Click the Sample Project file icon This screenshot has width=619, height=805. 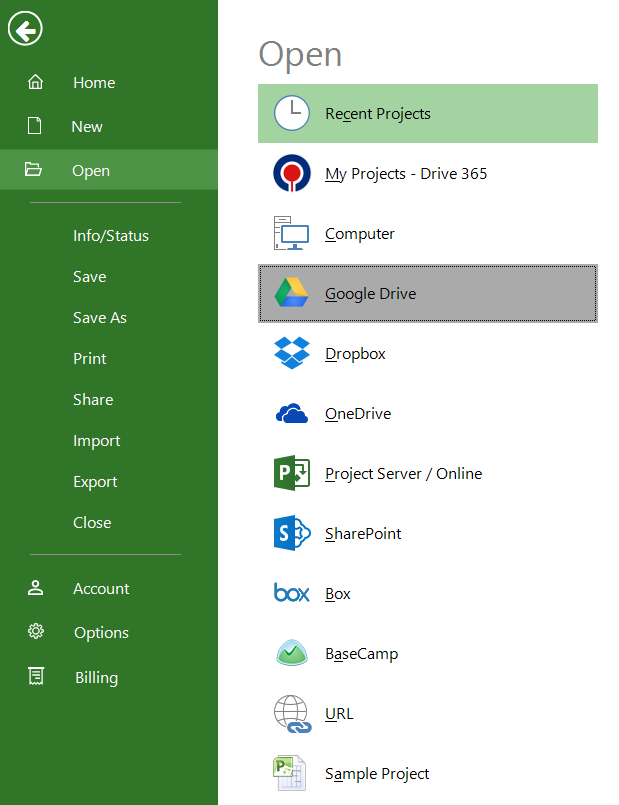pyautogui.click(x=289, y=773)
